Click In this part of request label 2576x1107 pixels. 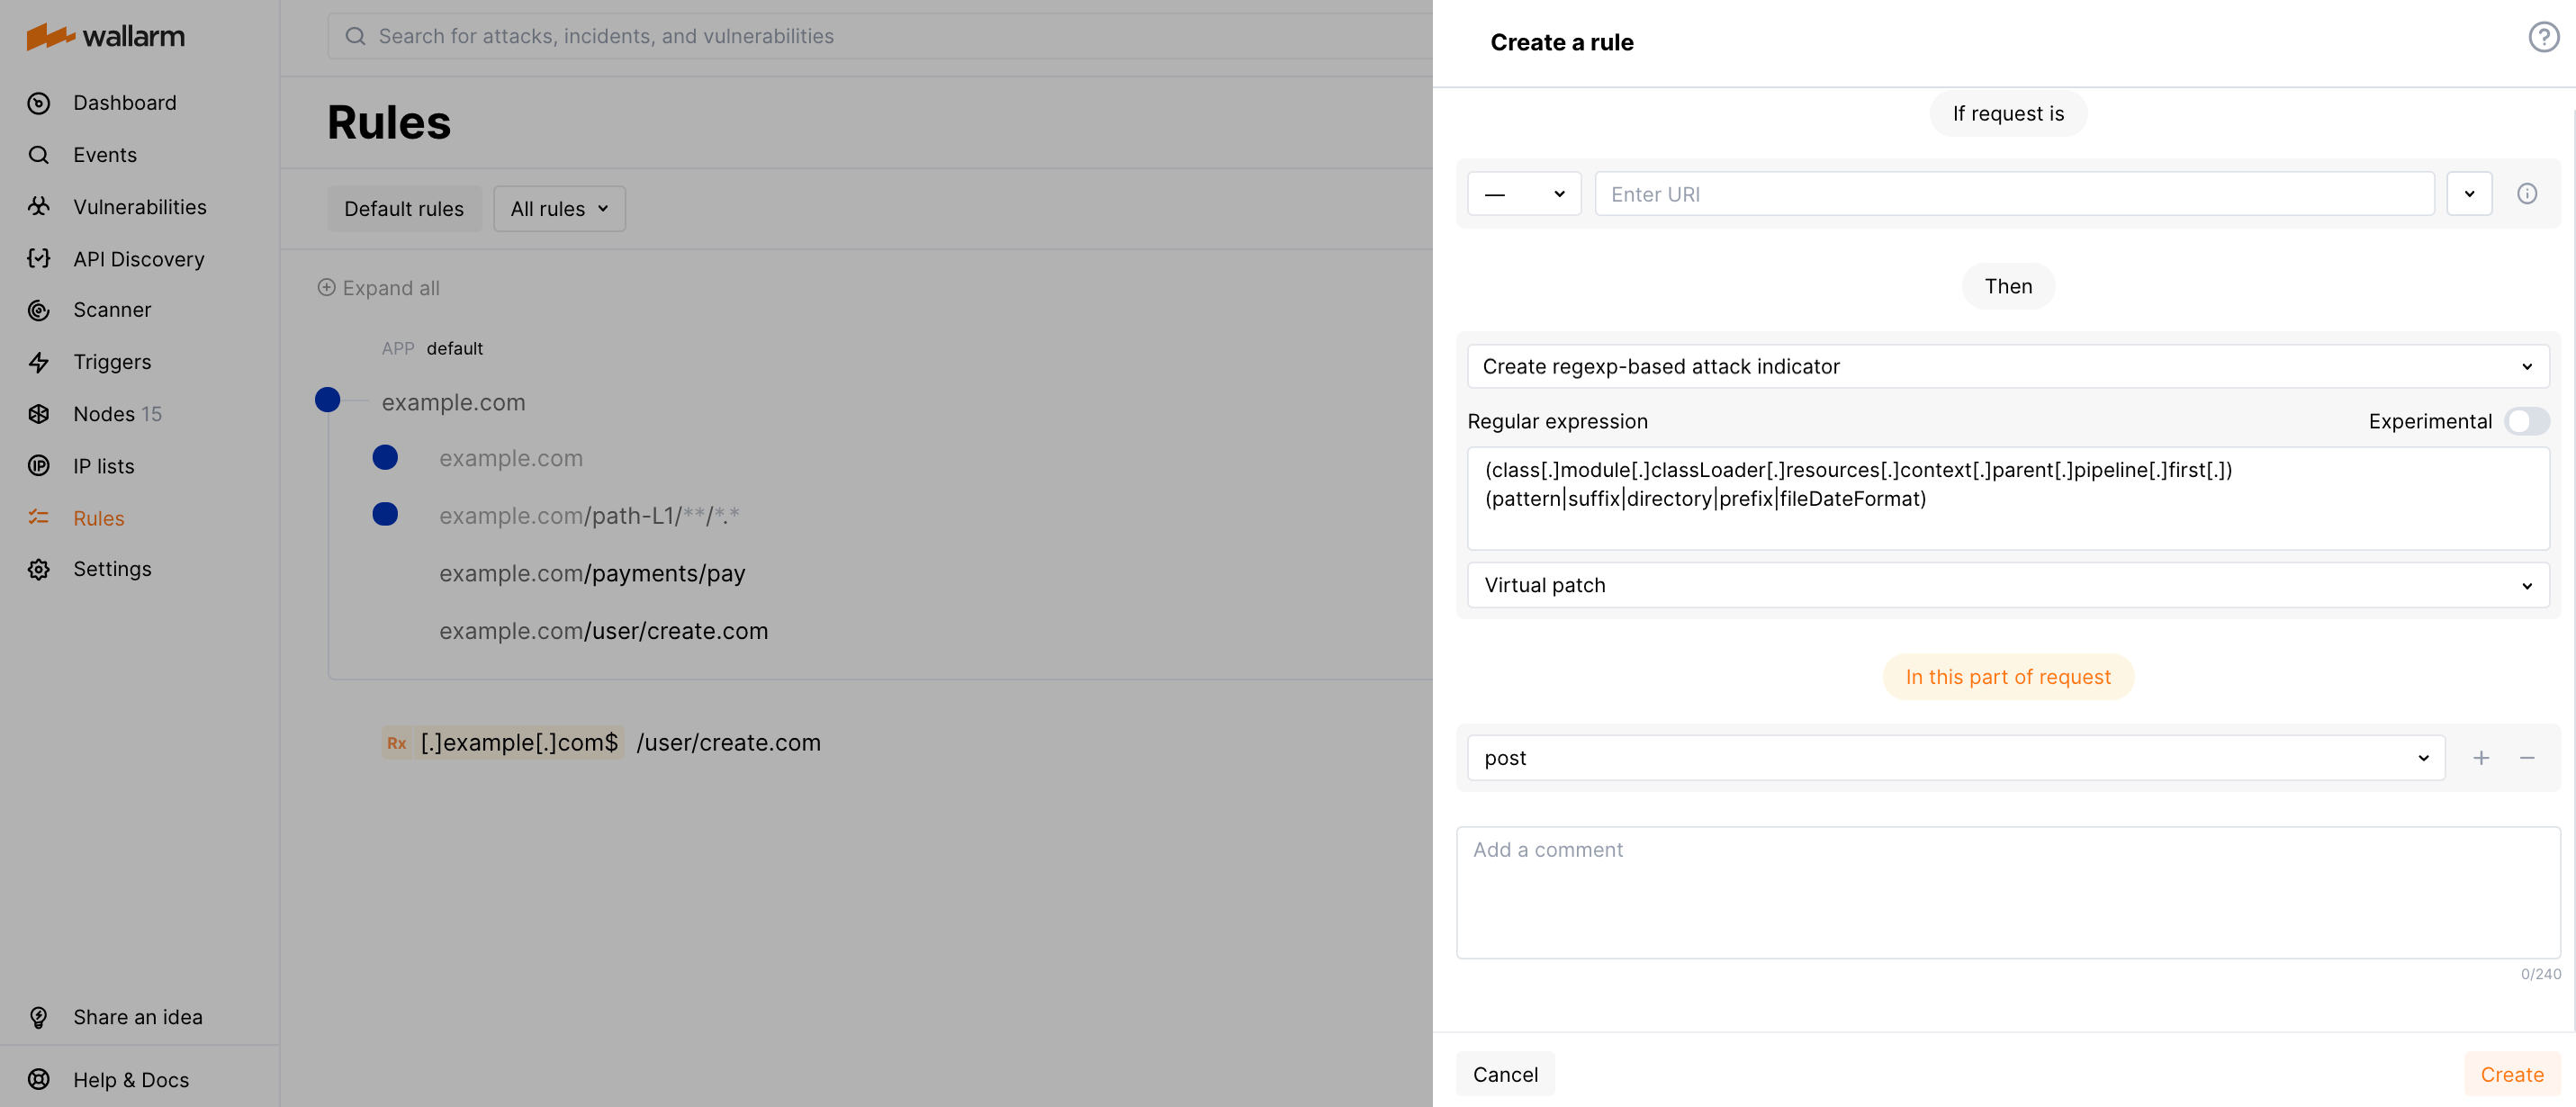click(x=2008, y=677)
